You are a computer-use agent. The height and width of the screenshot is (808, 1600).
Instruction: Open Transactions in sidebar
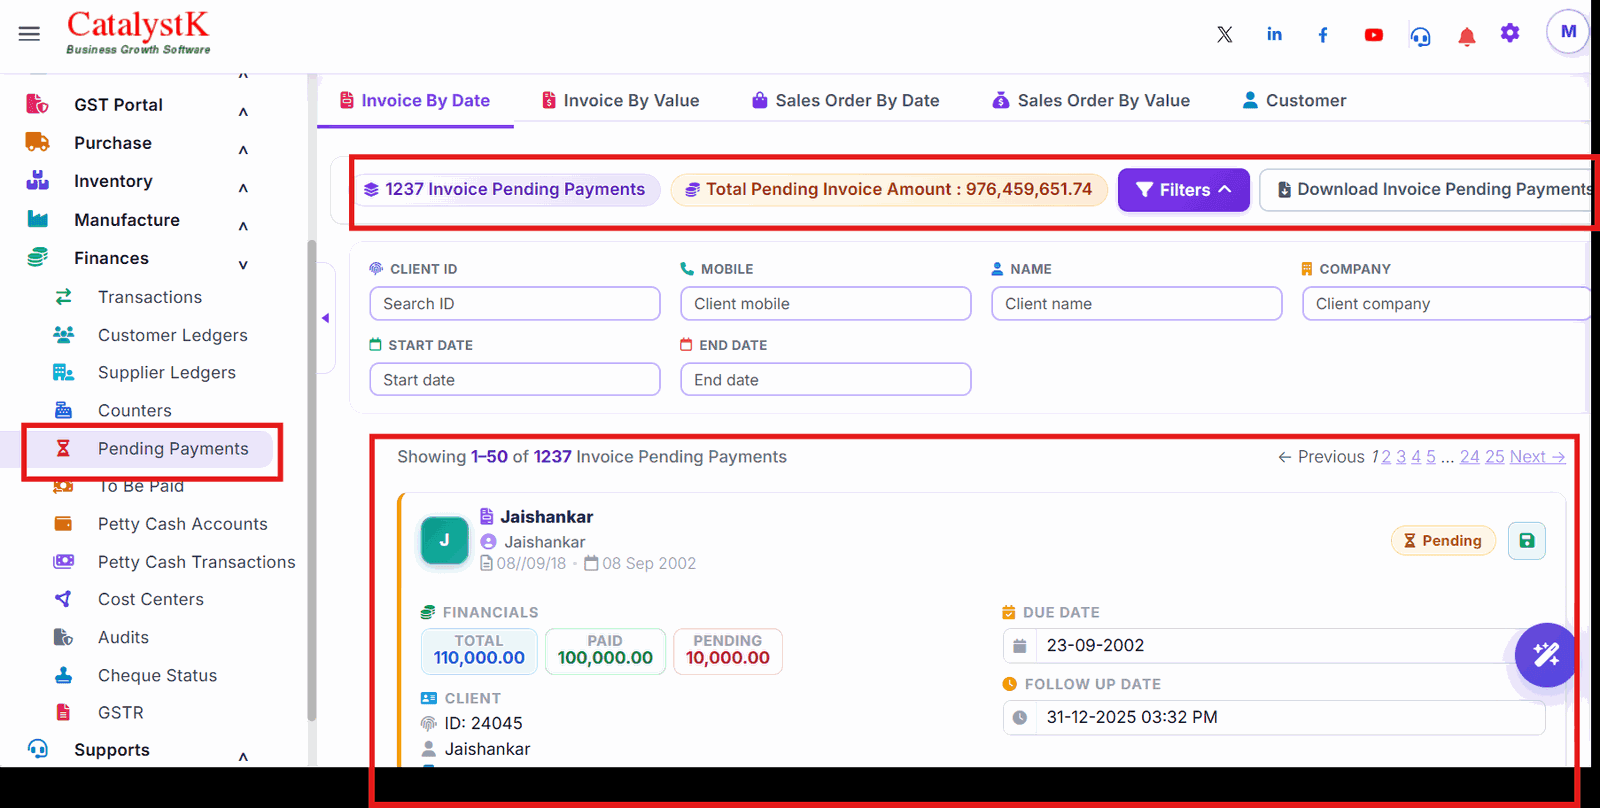(149, 297)
